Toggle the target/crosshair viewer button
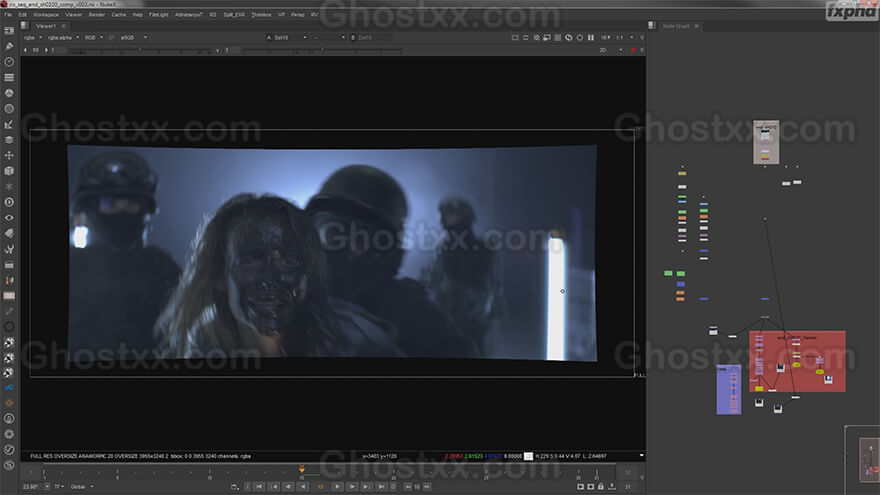This screenshot has height=495, width=880. (x=580, y=38)
